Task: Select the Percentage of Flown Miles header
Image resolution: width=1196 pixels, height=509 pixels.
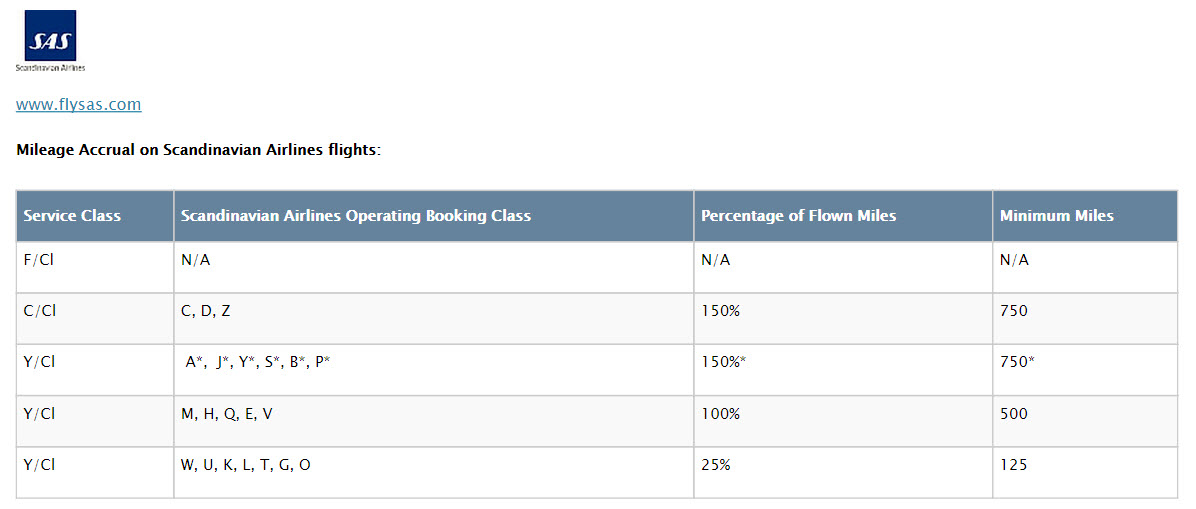Action: [x=798, y=216]
